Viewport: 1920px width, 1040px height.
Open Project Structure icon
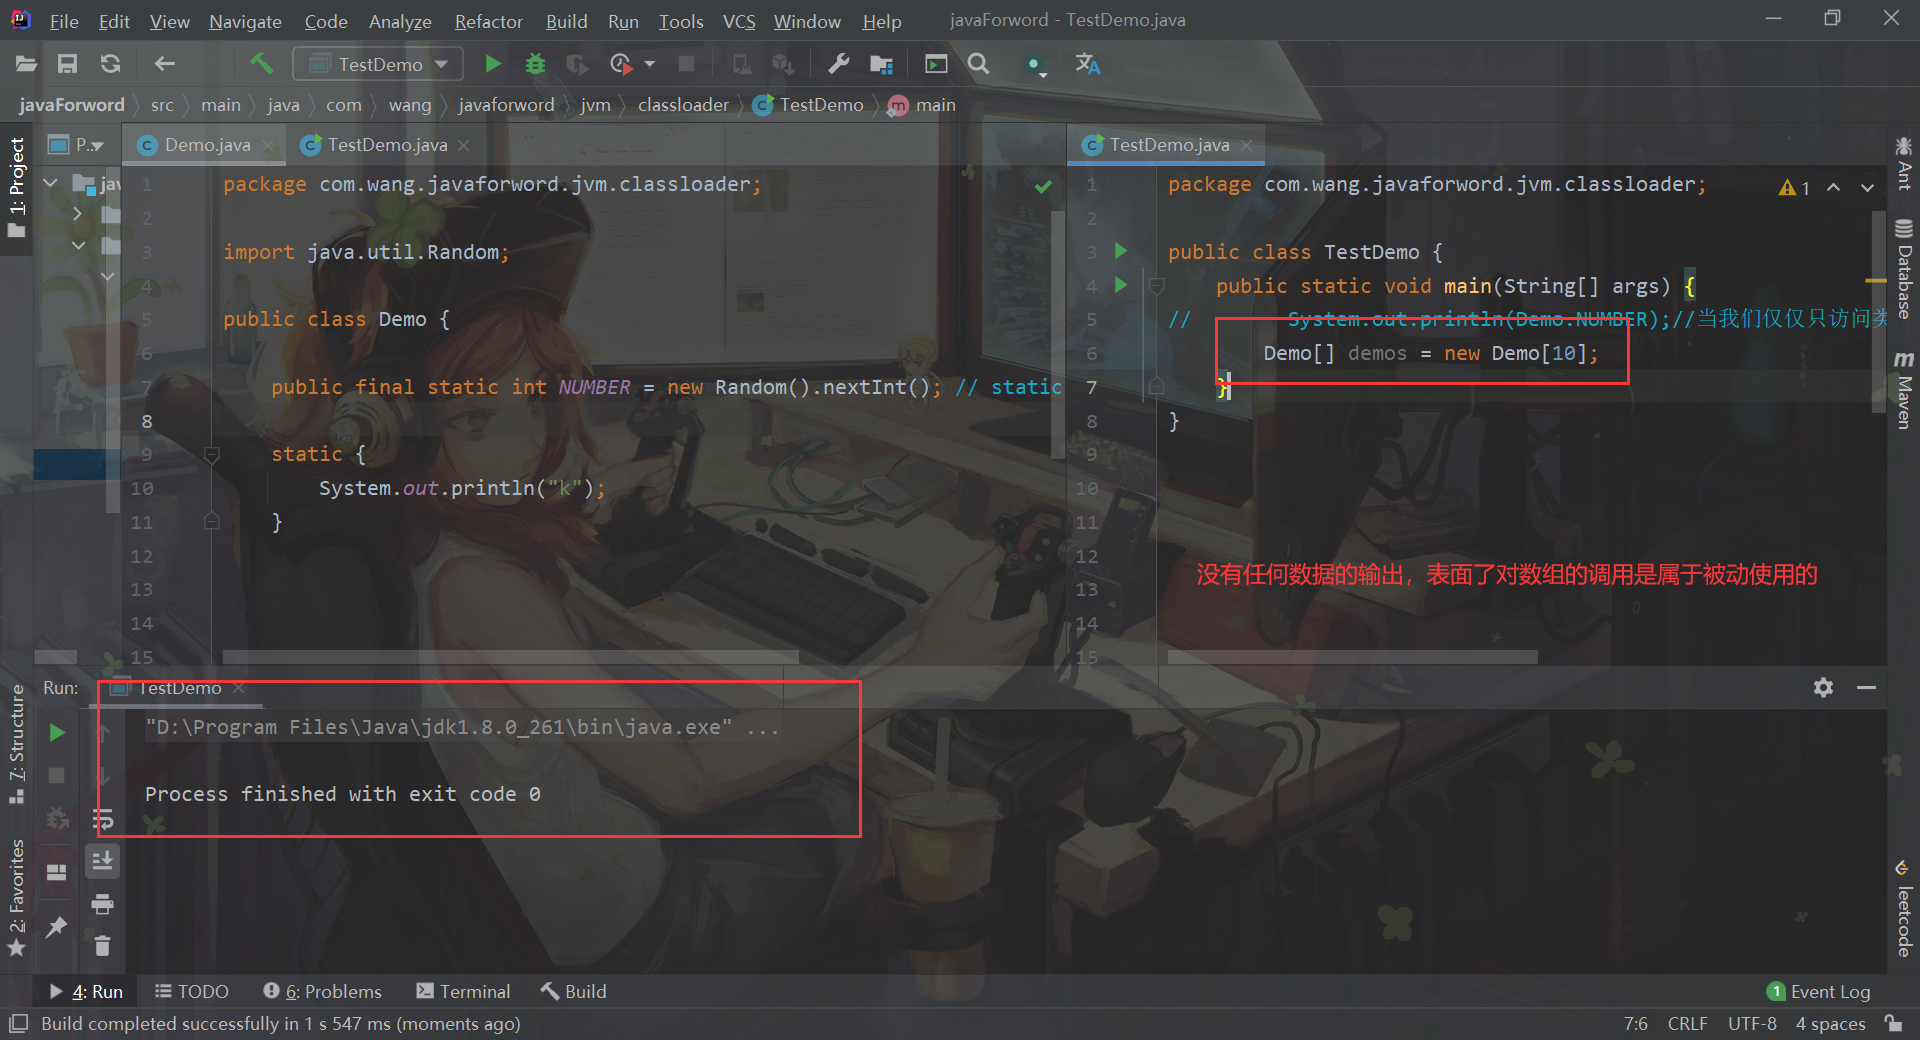coord(881,64)
